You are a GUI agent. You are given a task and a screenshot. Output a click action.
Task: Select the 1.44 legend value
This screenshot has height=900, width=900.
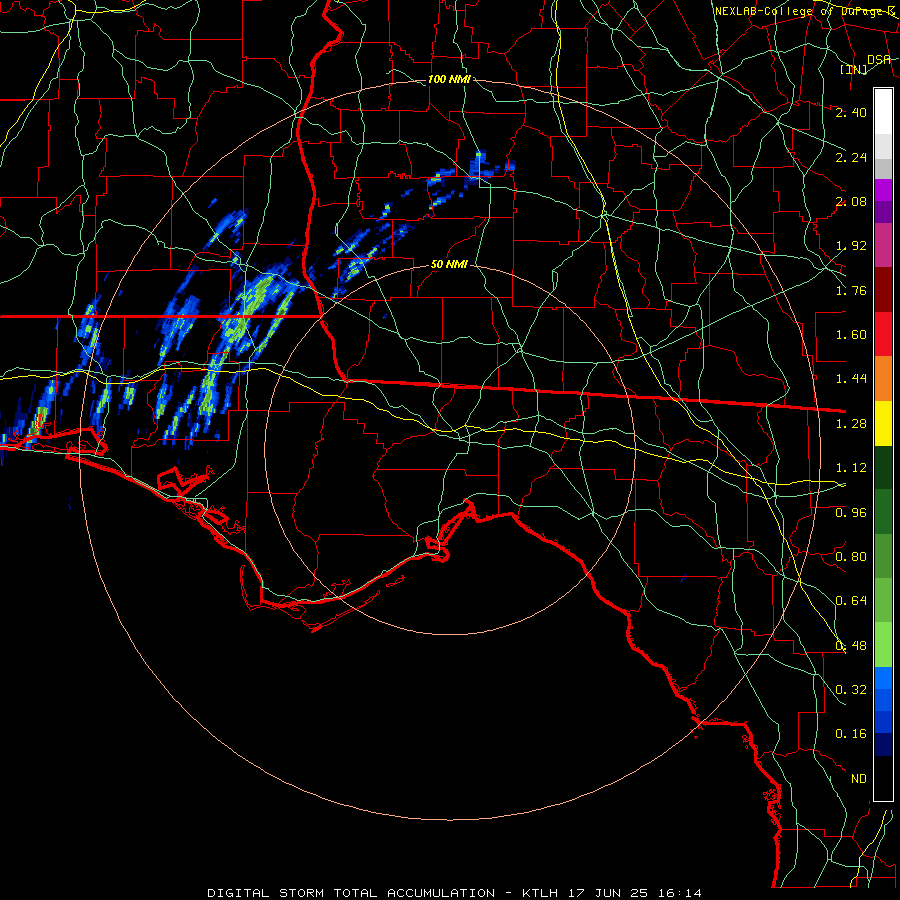point(851,379)
